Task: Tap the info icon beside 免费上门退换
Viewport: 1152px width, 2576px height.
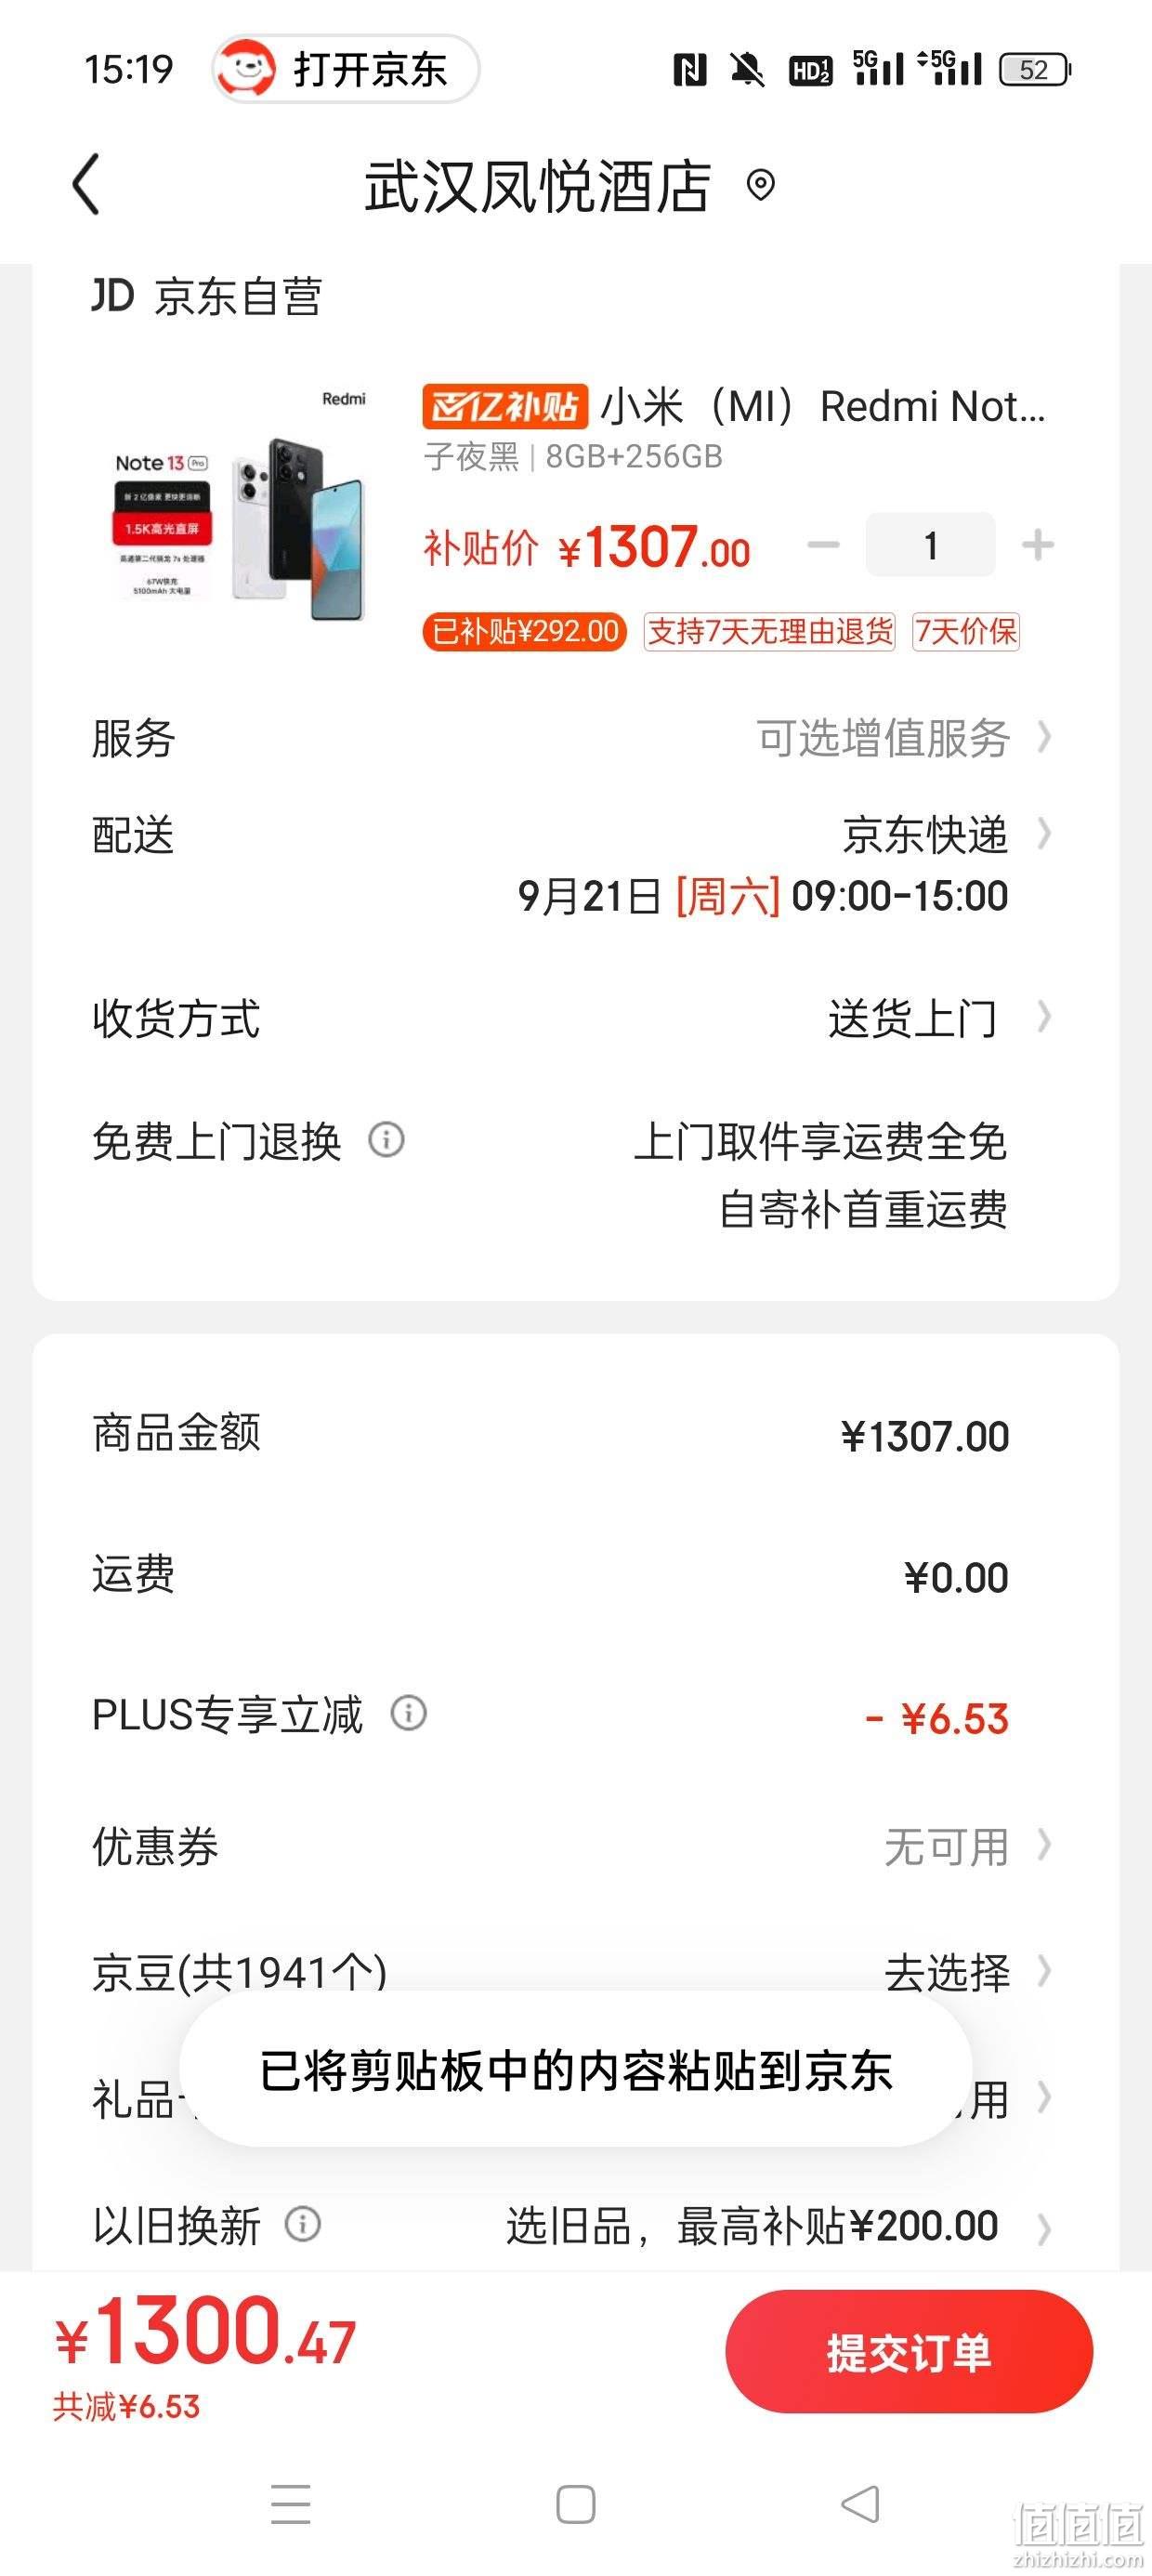Action: point(386,1139)
